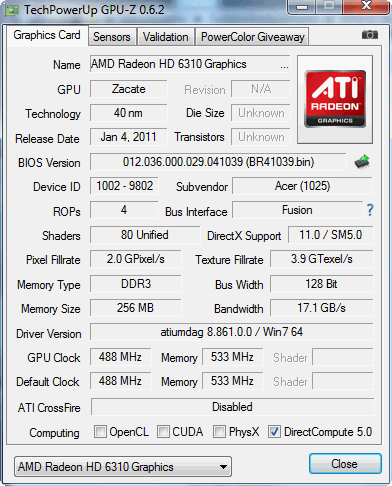392x486 pixels.
Task: Open the AMD Radeon HD 6310 dropdown
Action: [123, 467]
